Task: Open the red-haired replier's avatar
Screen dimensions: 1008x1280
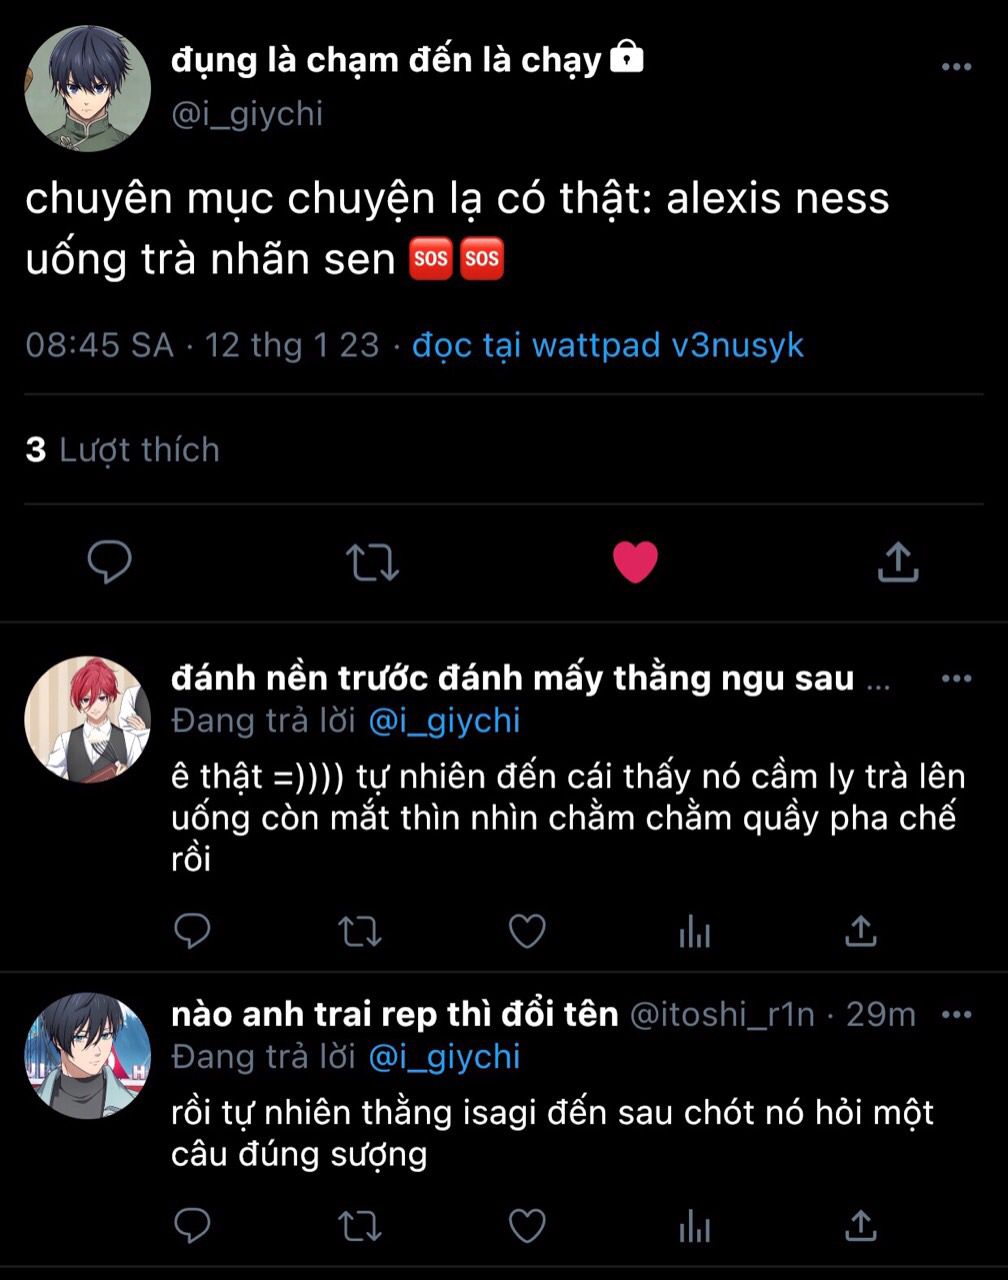Action: click(87, 719)
